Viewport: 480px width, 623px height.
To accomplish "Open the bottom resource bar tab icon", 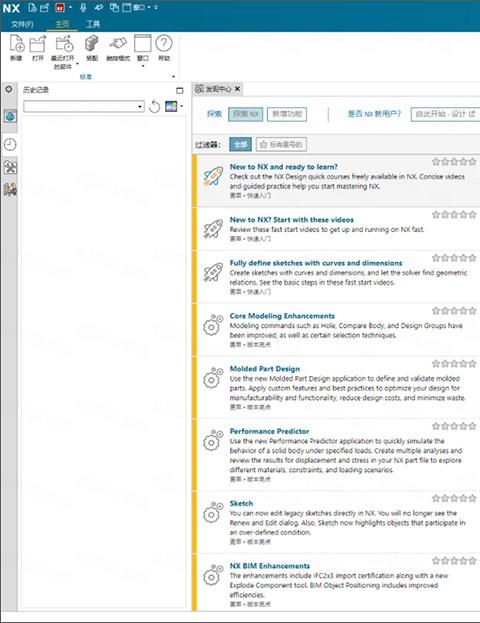I will point(10,189).
